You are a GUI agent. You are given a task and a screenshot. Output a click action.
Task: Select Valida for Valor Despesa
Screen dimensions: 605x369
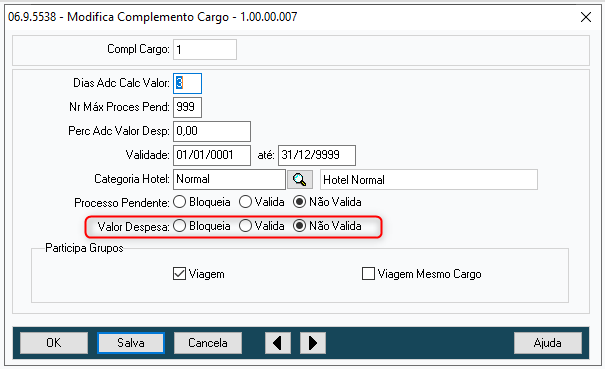262,226
